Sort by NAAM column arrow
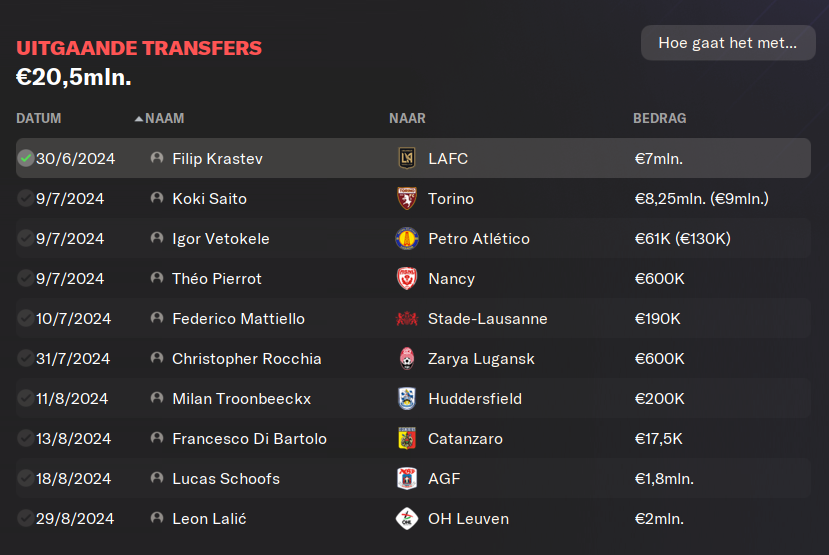Viewport: 829px width, 555px height. tap(139, 118)
